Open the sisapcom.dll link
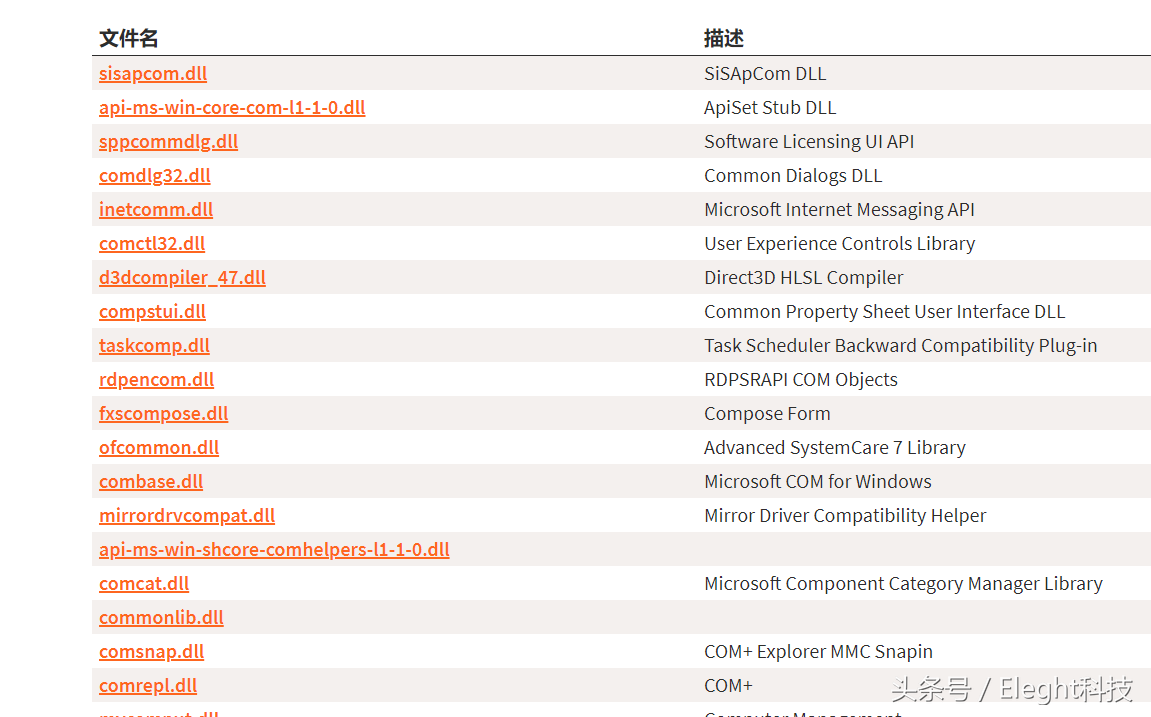Image resolution: width=1151 pixels, height=717 pixels. point(153,74)
